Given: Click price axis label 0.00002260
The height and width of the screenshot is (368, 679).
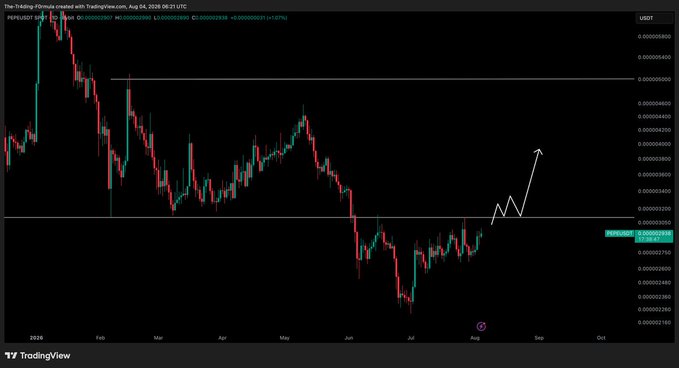Looking at the screenshot, I should click(x=655, y=310).
